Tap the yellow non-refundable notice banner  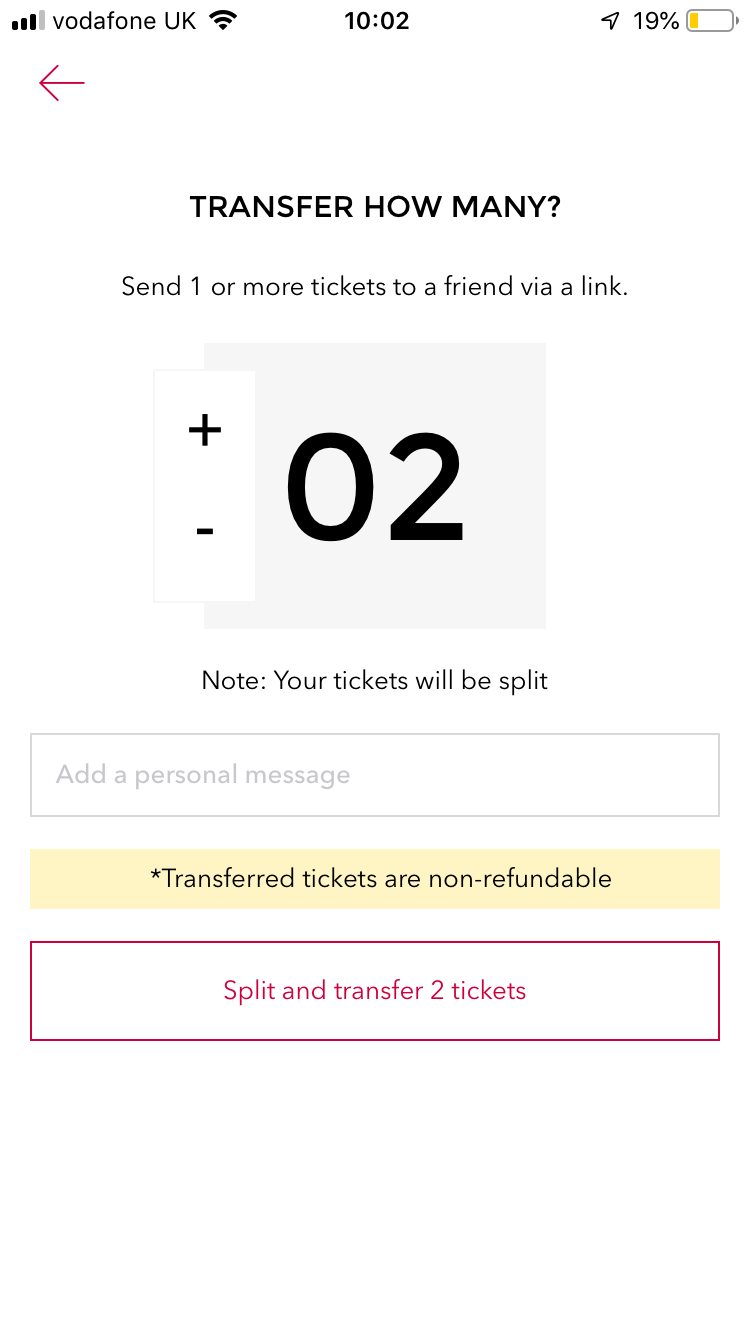click(375, 879)
